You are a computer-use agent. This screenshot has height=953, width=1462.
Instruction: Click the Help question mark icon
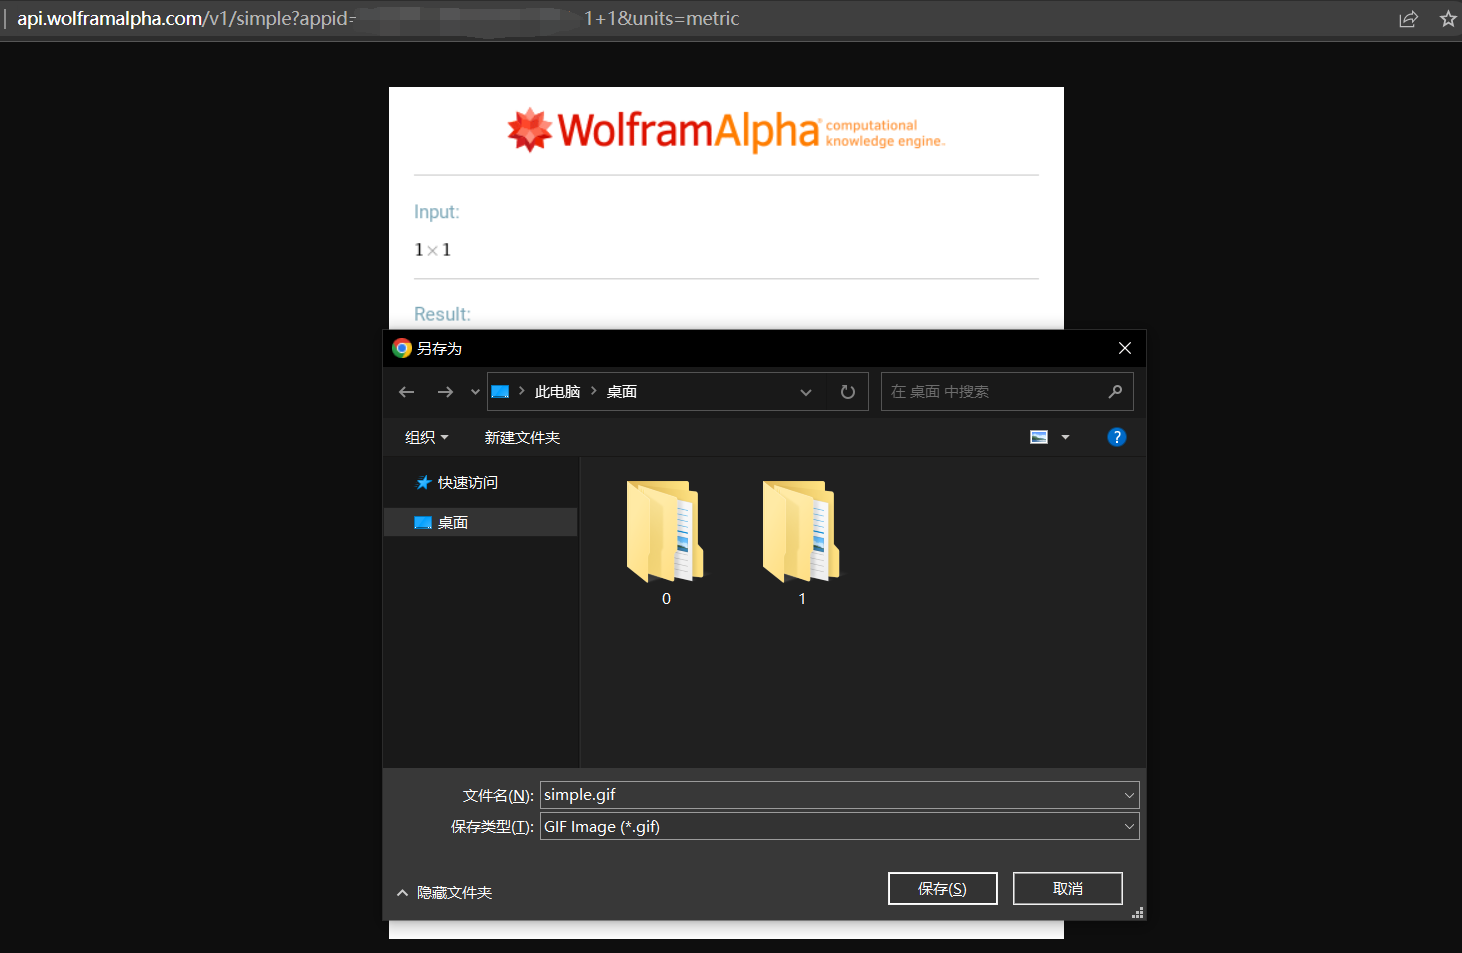click(x=1116, y=436)
